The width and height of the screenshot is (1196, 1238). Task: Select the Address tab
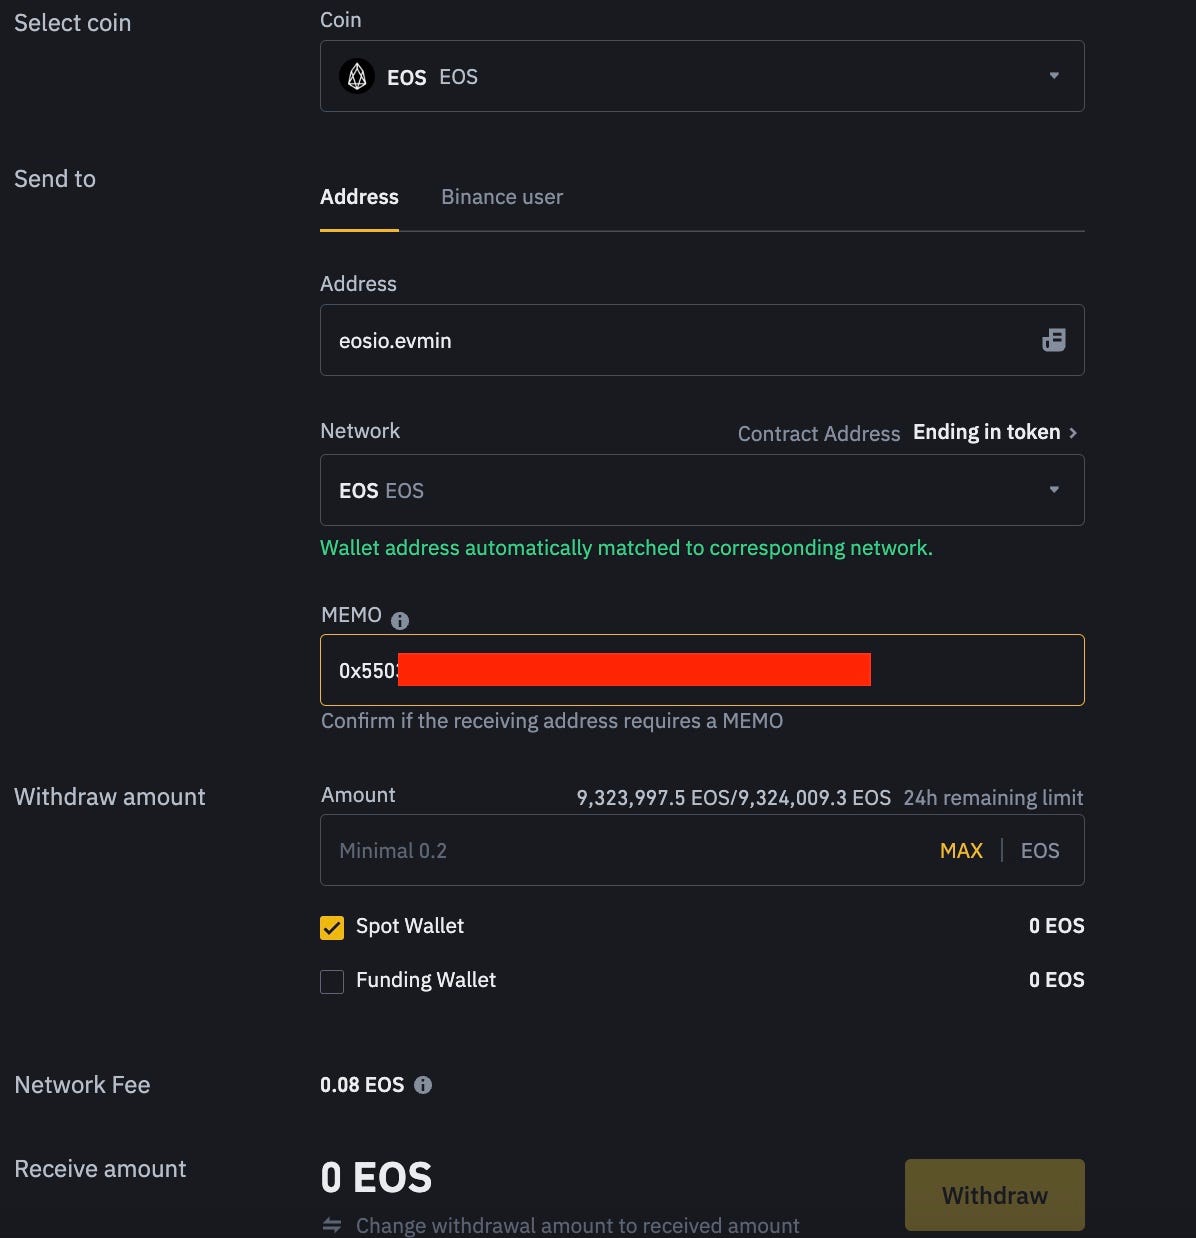[x=359, y=196]
